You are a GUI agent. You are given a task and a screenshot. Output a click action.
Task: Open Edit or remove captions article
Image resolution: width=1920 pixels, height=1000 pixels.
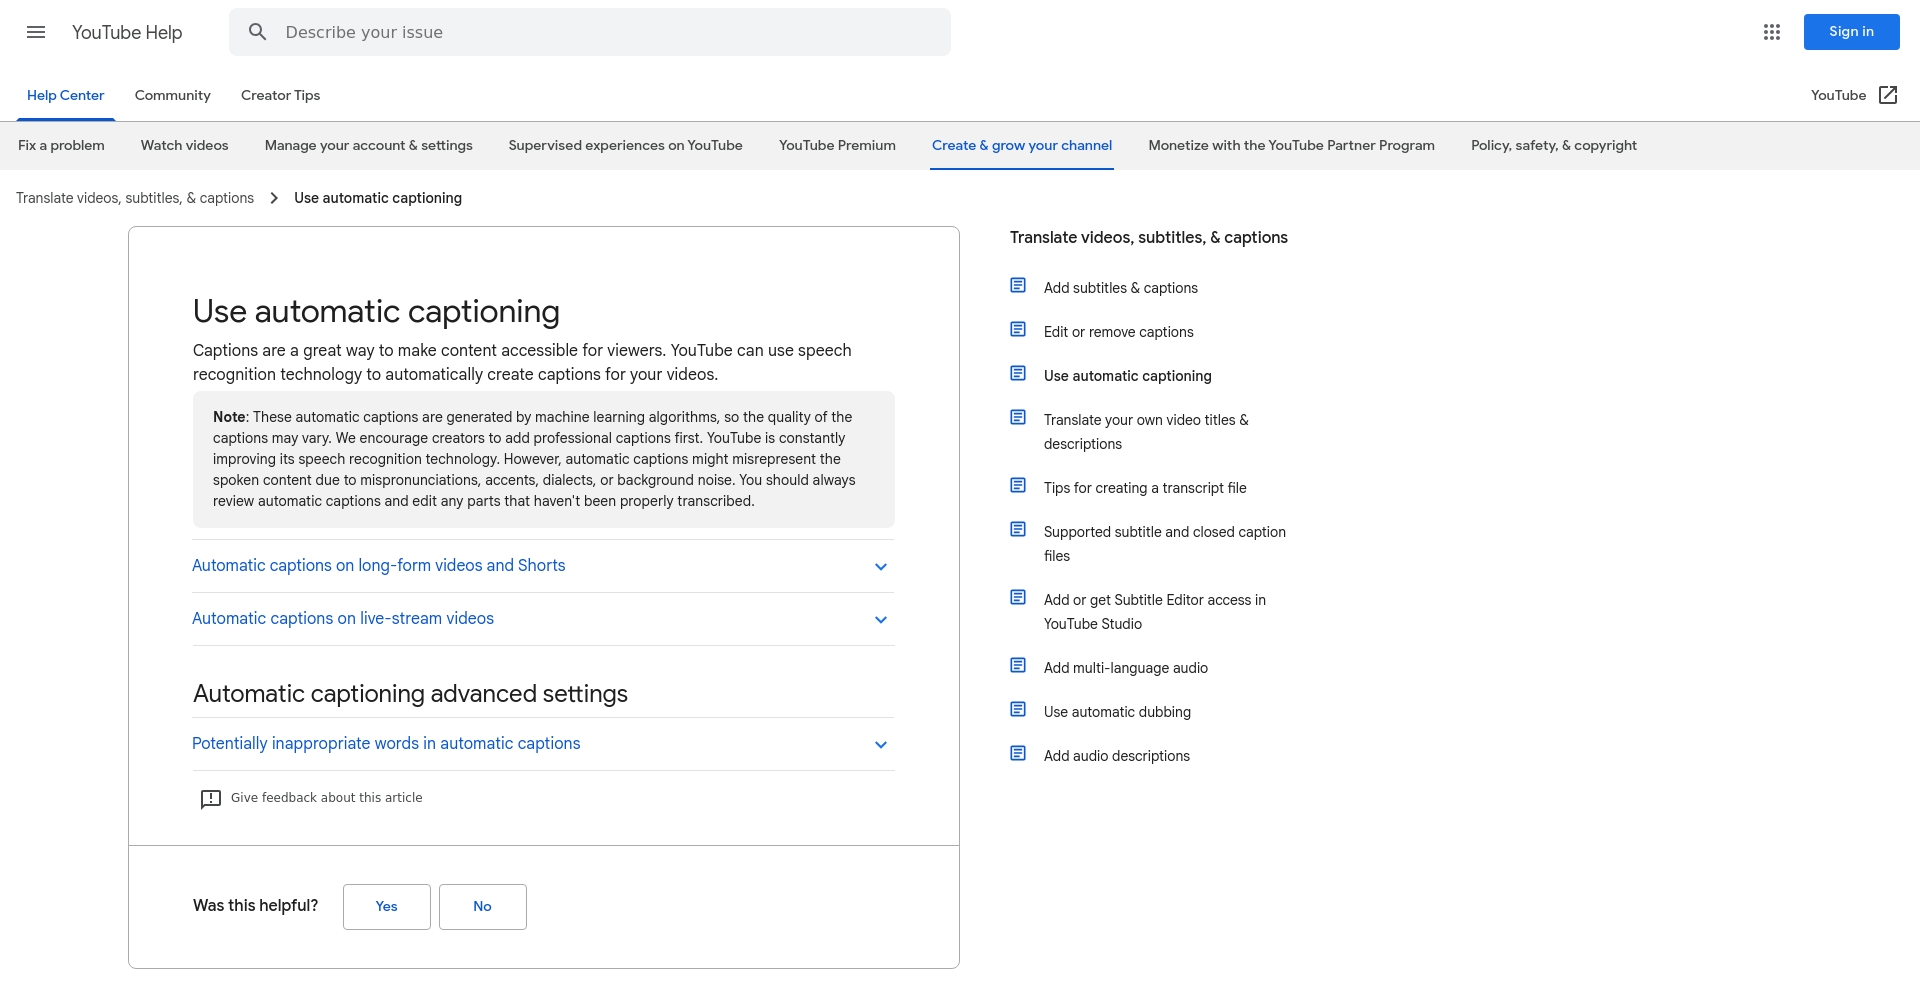pyautogui.click(x=1119, y=332)
